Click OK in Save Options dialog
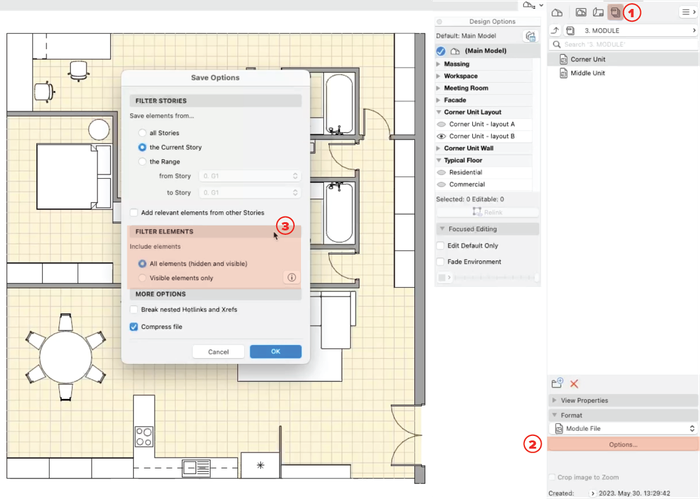The width and height of the screenshot is (700, 499). [x=275, y=352]
